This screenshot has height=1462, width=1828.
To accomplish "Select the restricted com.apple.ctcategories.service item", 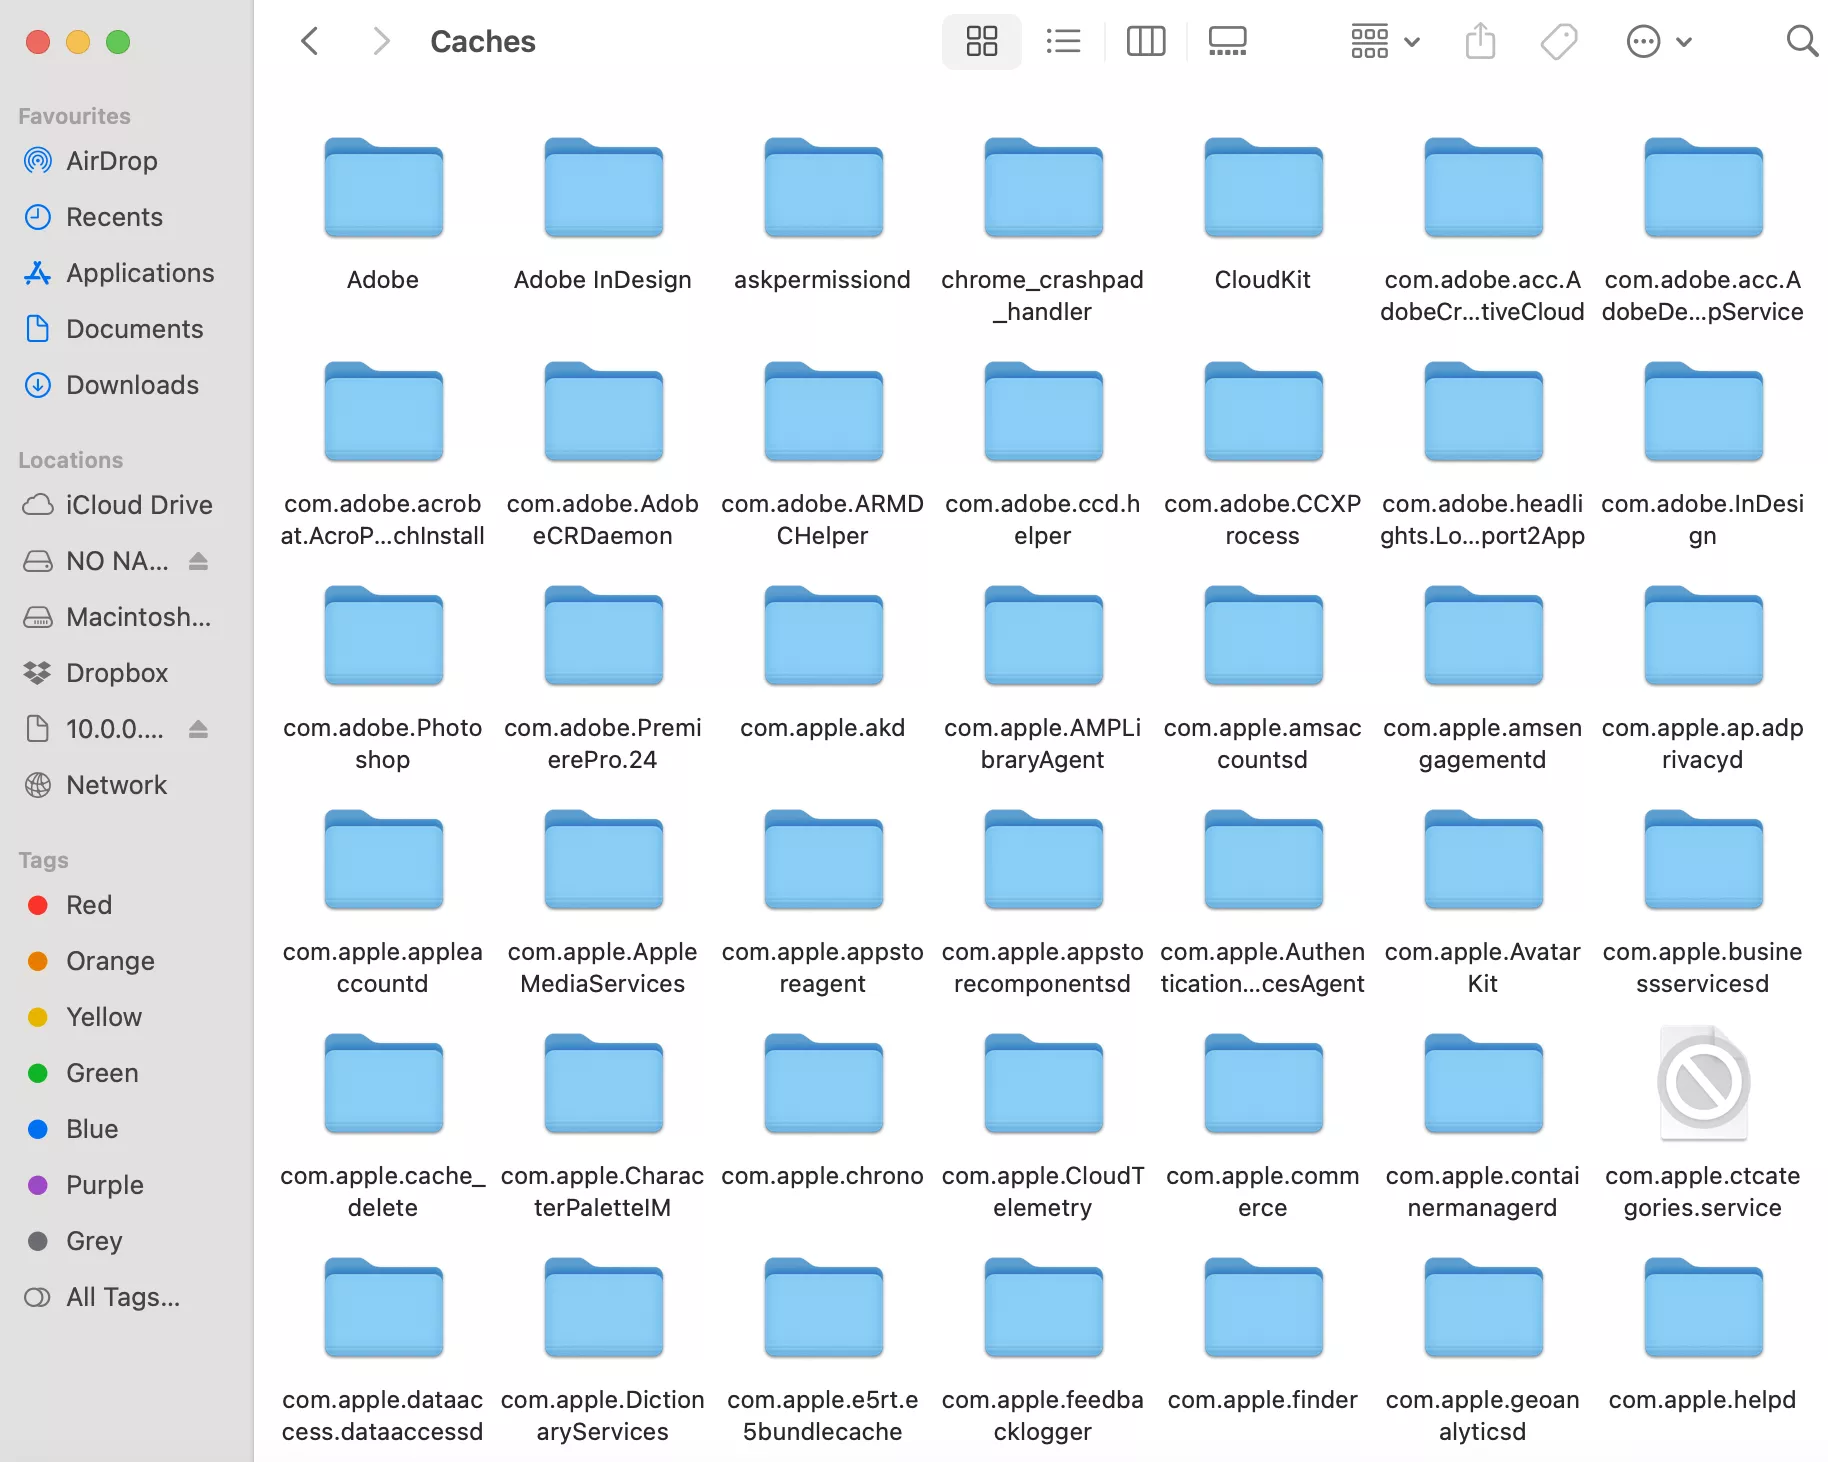I will tap(1703, 1084).
